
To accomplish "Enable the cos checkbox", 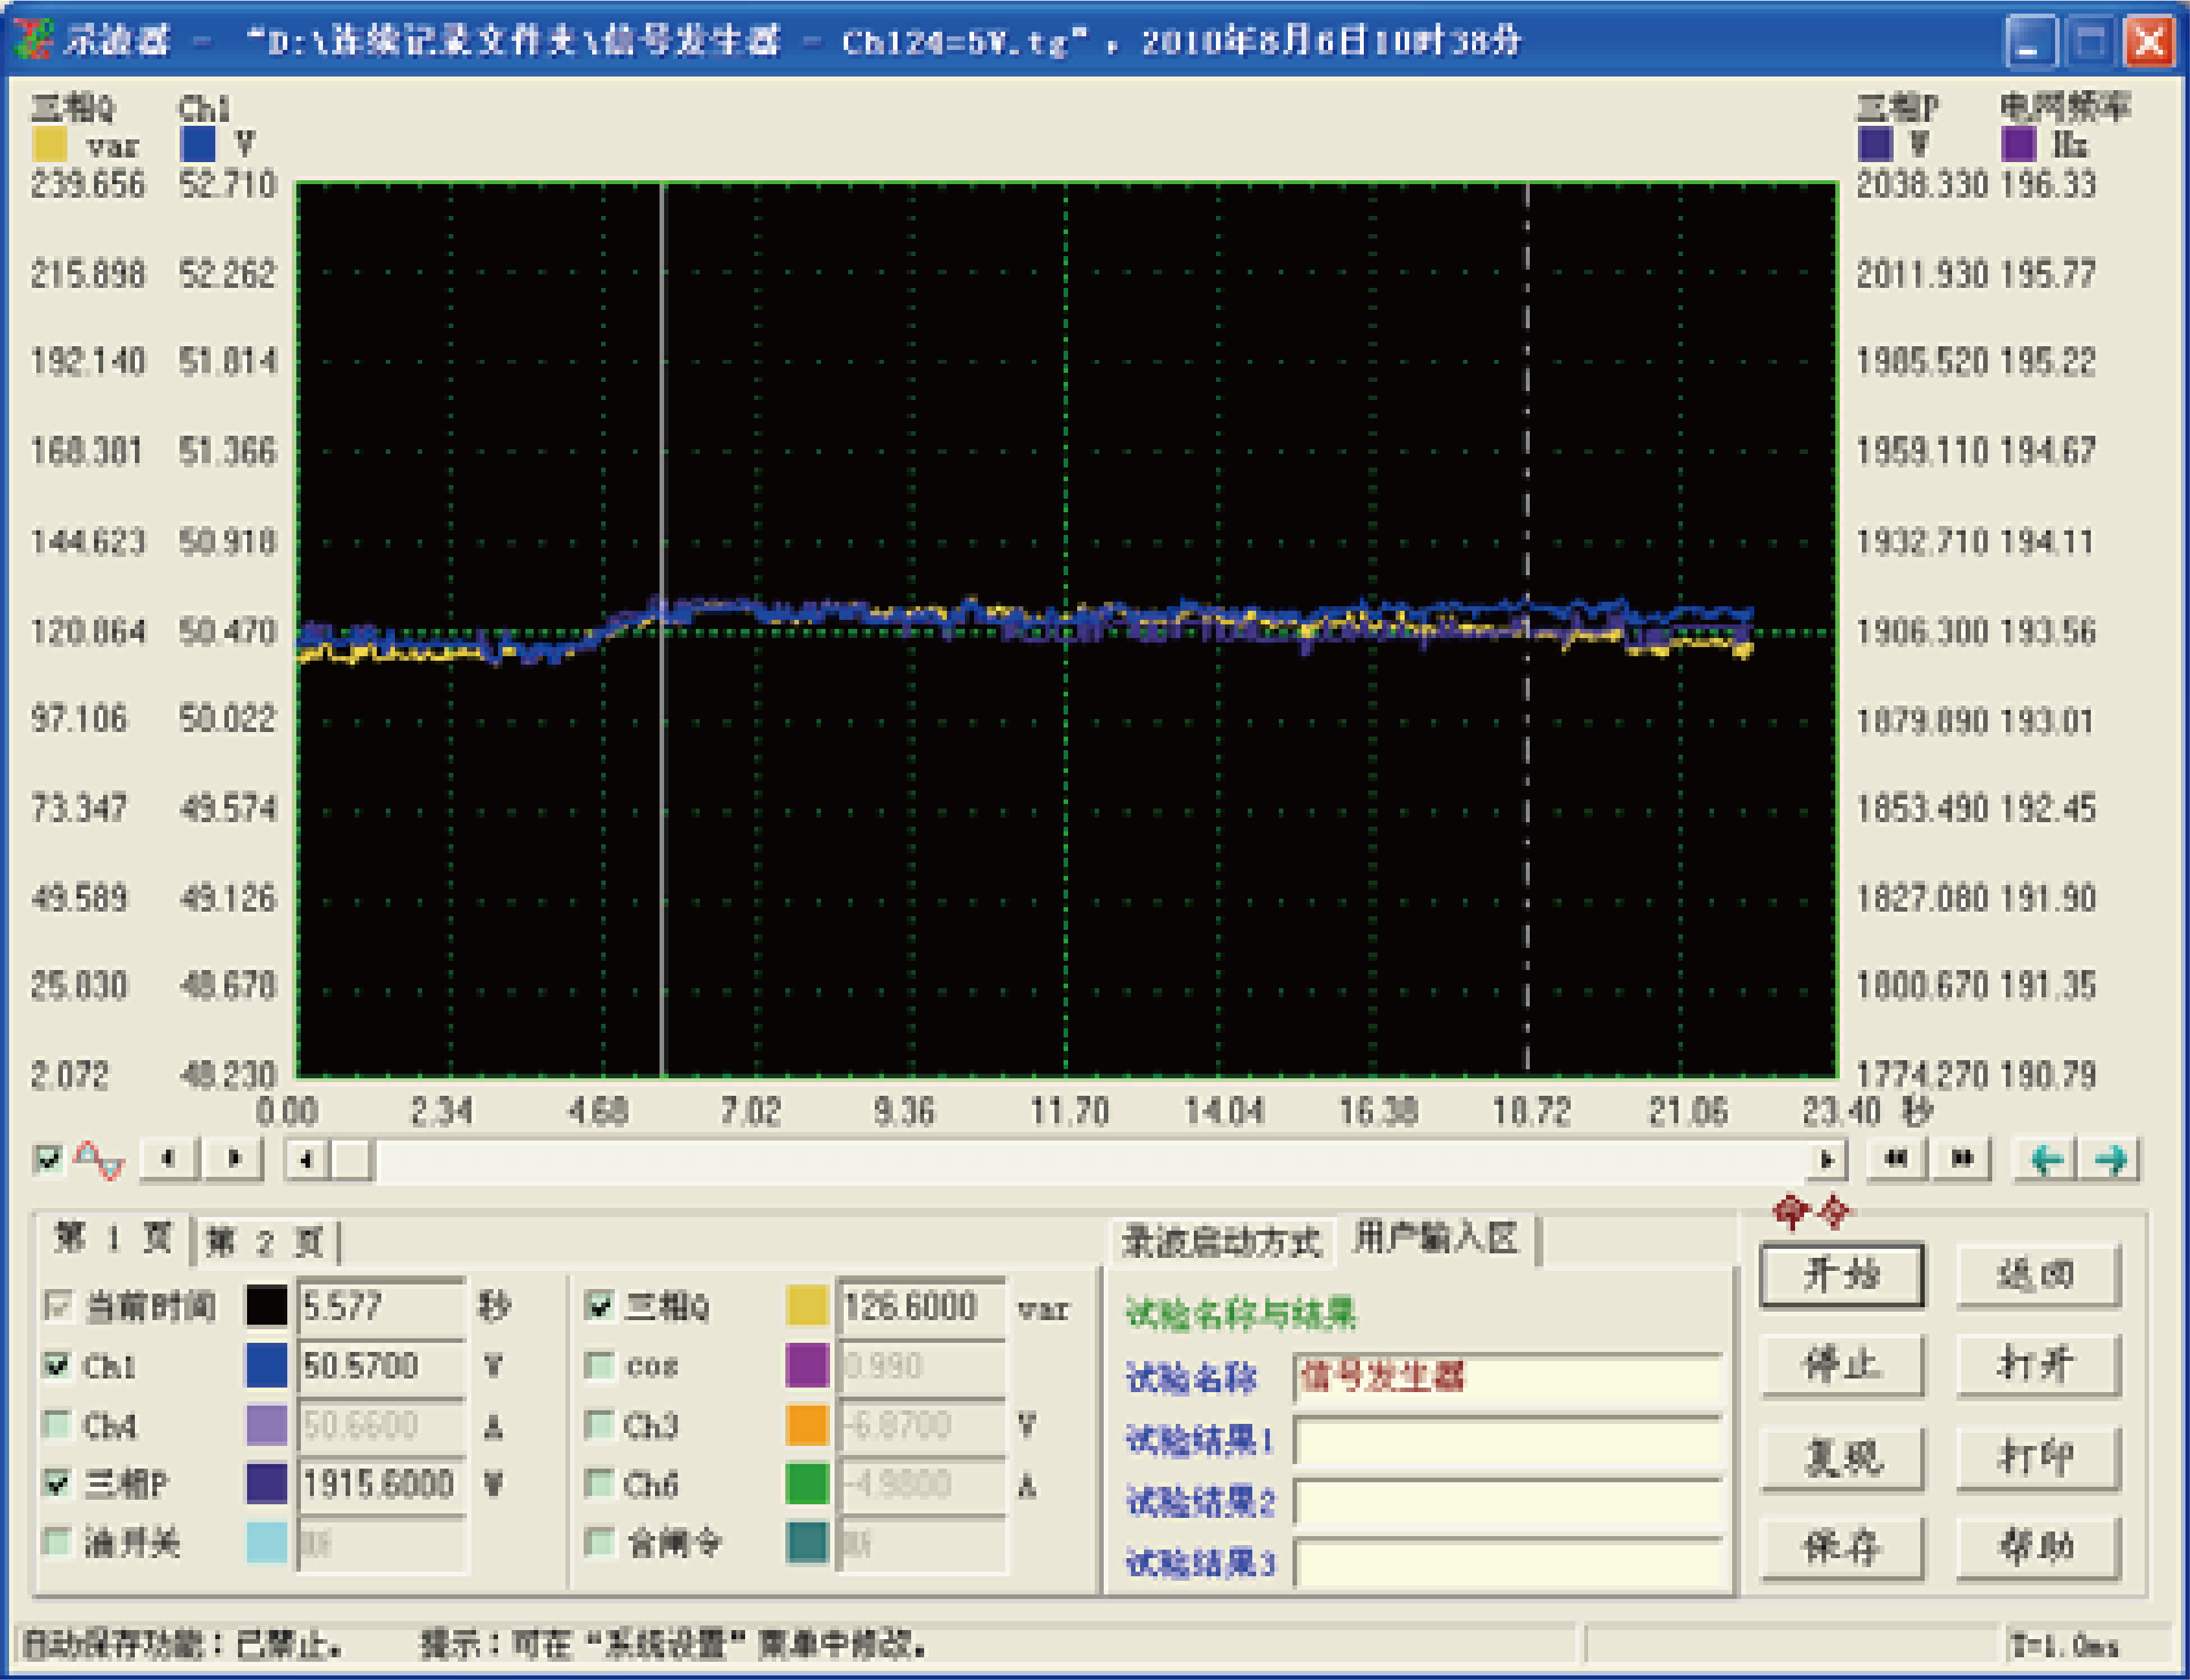I will click(599, 1365).
